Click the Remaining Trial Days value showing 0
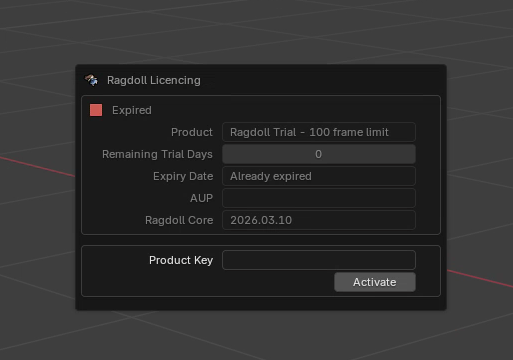 319,154
